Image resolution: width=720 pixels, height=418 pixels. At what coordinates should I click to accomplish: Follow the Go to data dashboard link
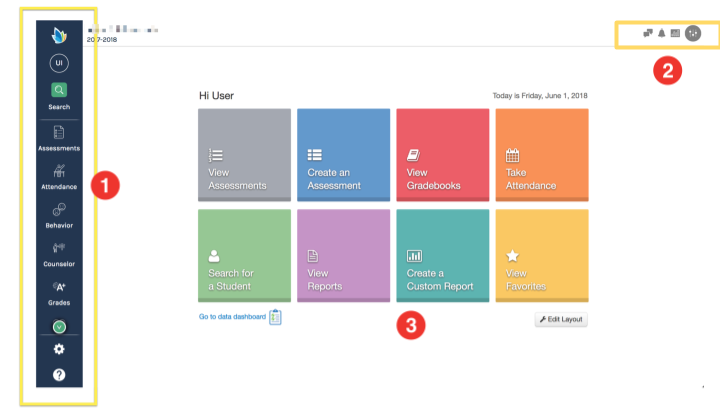point(232,317)
